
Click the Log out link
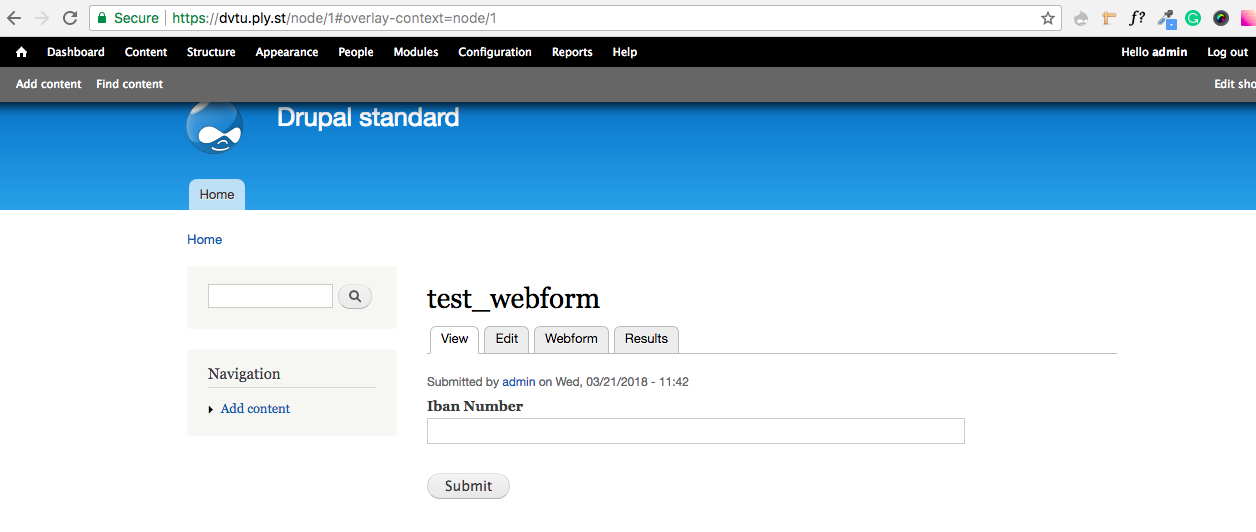coord(1227,52)
